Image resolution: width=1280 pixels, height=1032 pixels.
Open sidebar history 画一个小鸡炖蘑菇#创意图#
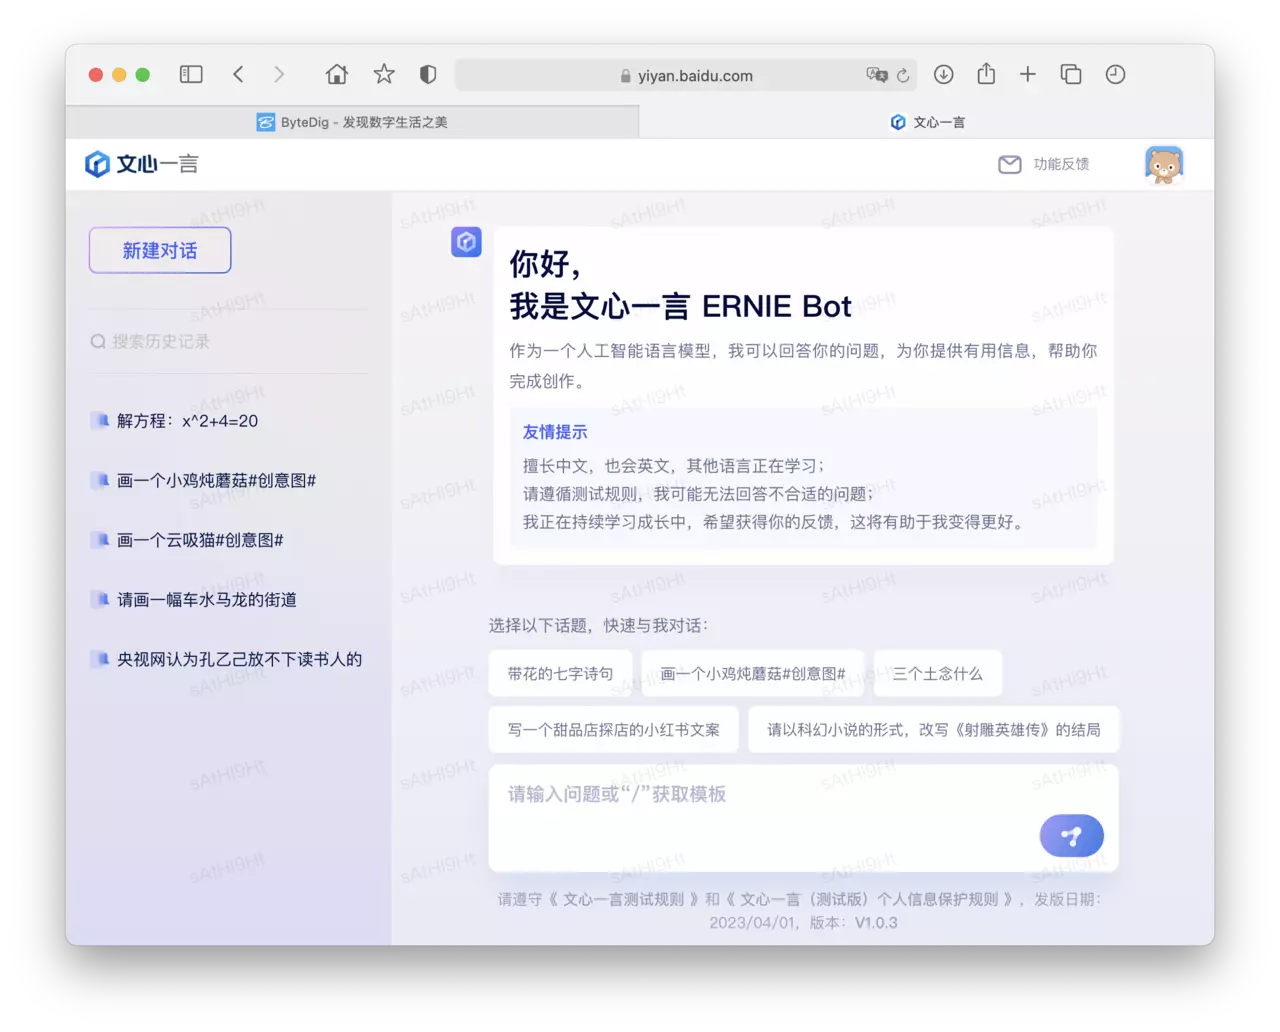tap(216, 481)
